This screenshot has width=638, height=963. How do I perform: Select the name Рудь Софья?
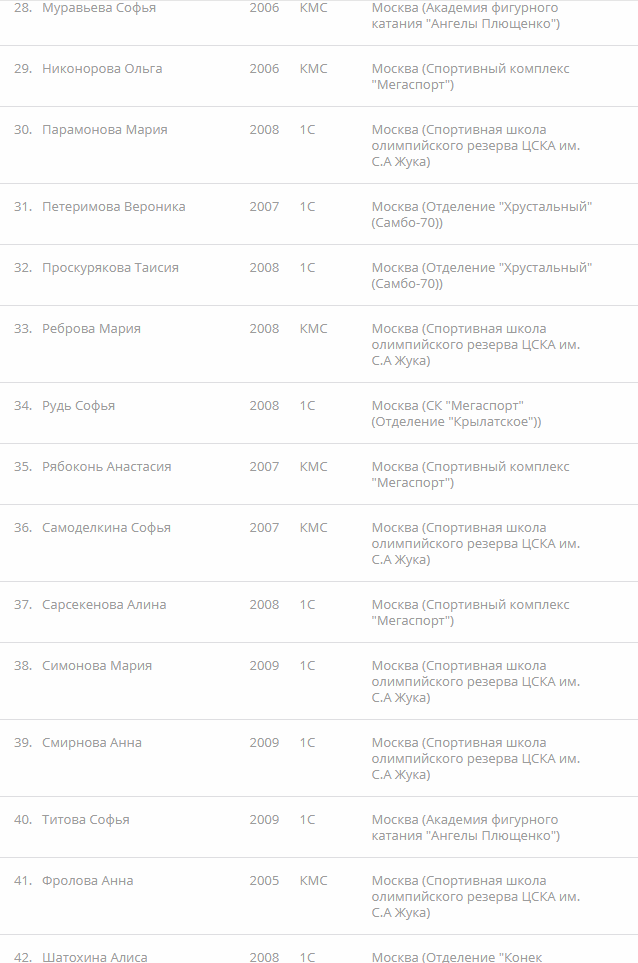pyautogui.click(x=79, y=406)
